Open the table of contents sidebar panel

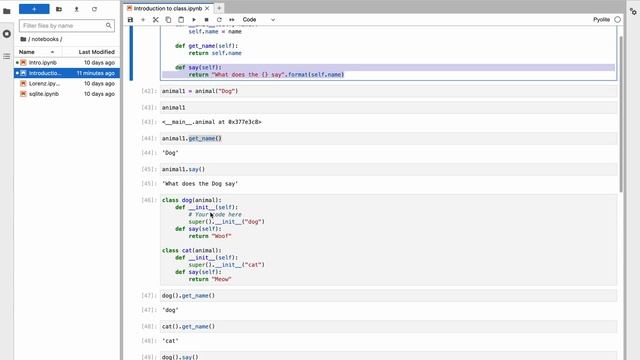point(7,56)
